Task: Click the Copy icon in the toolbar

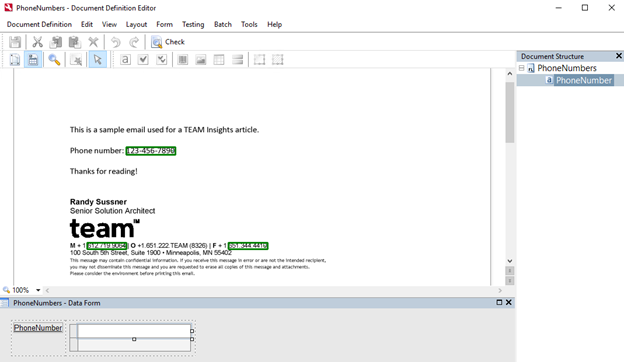Action: (x=56, y=42)
